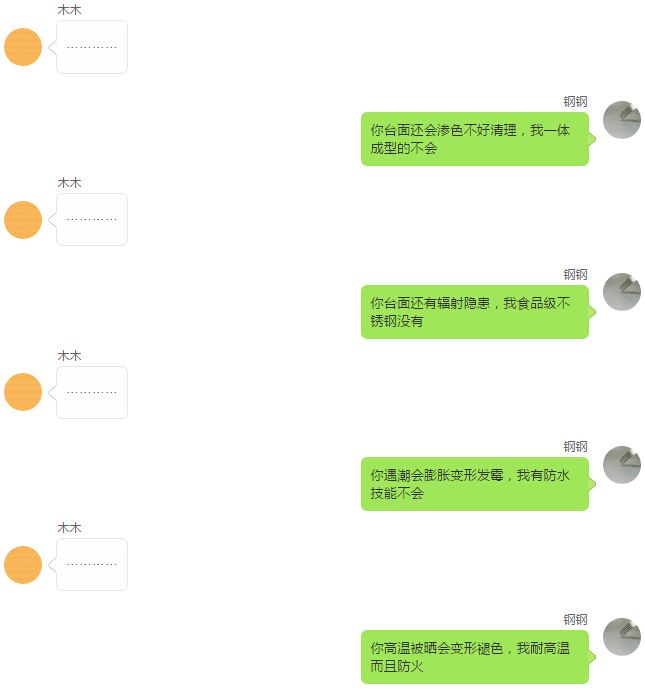This screenshot has height=691, width=645.
Task: Open the second orange 木木 avatar from the top
Action: tap(23, 220)
